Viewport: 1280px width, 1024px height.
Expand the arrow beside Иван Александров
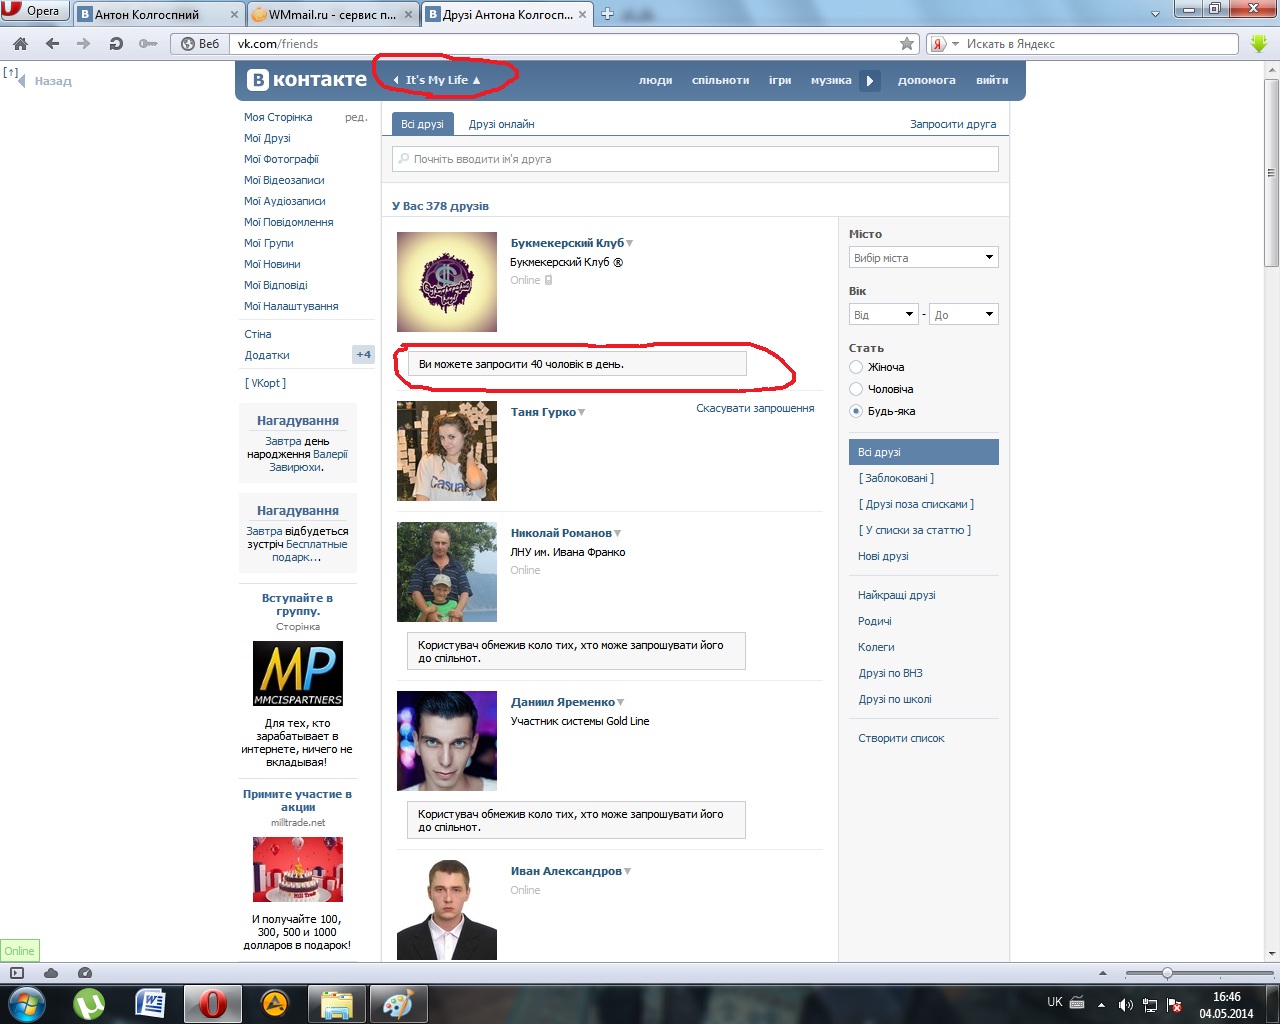(x=628, y=871)
